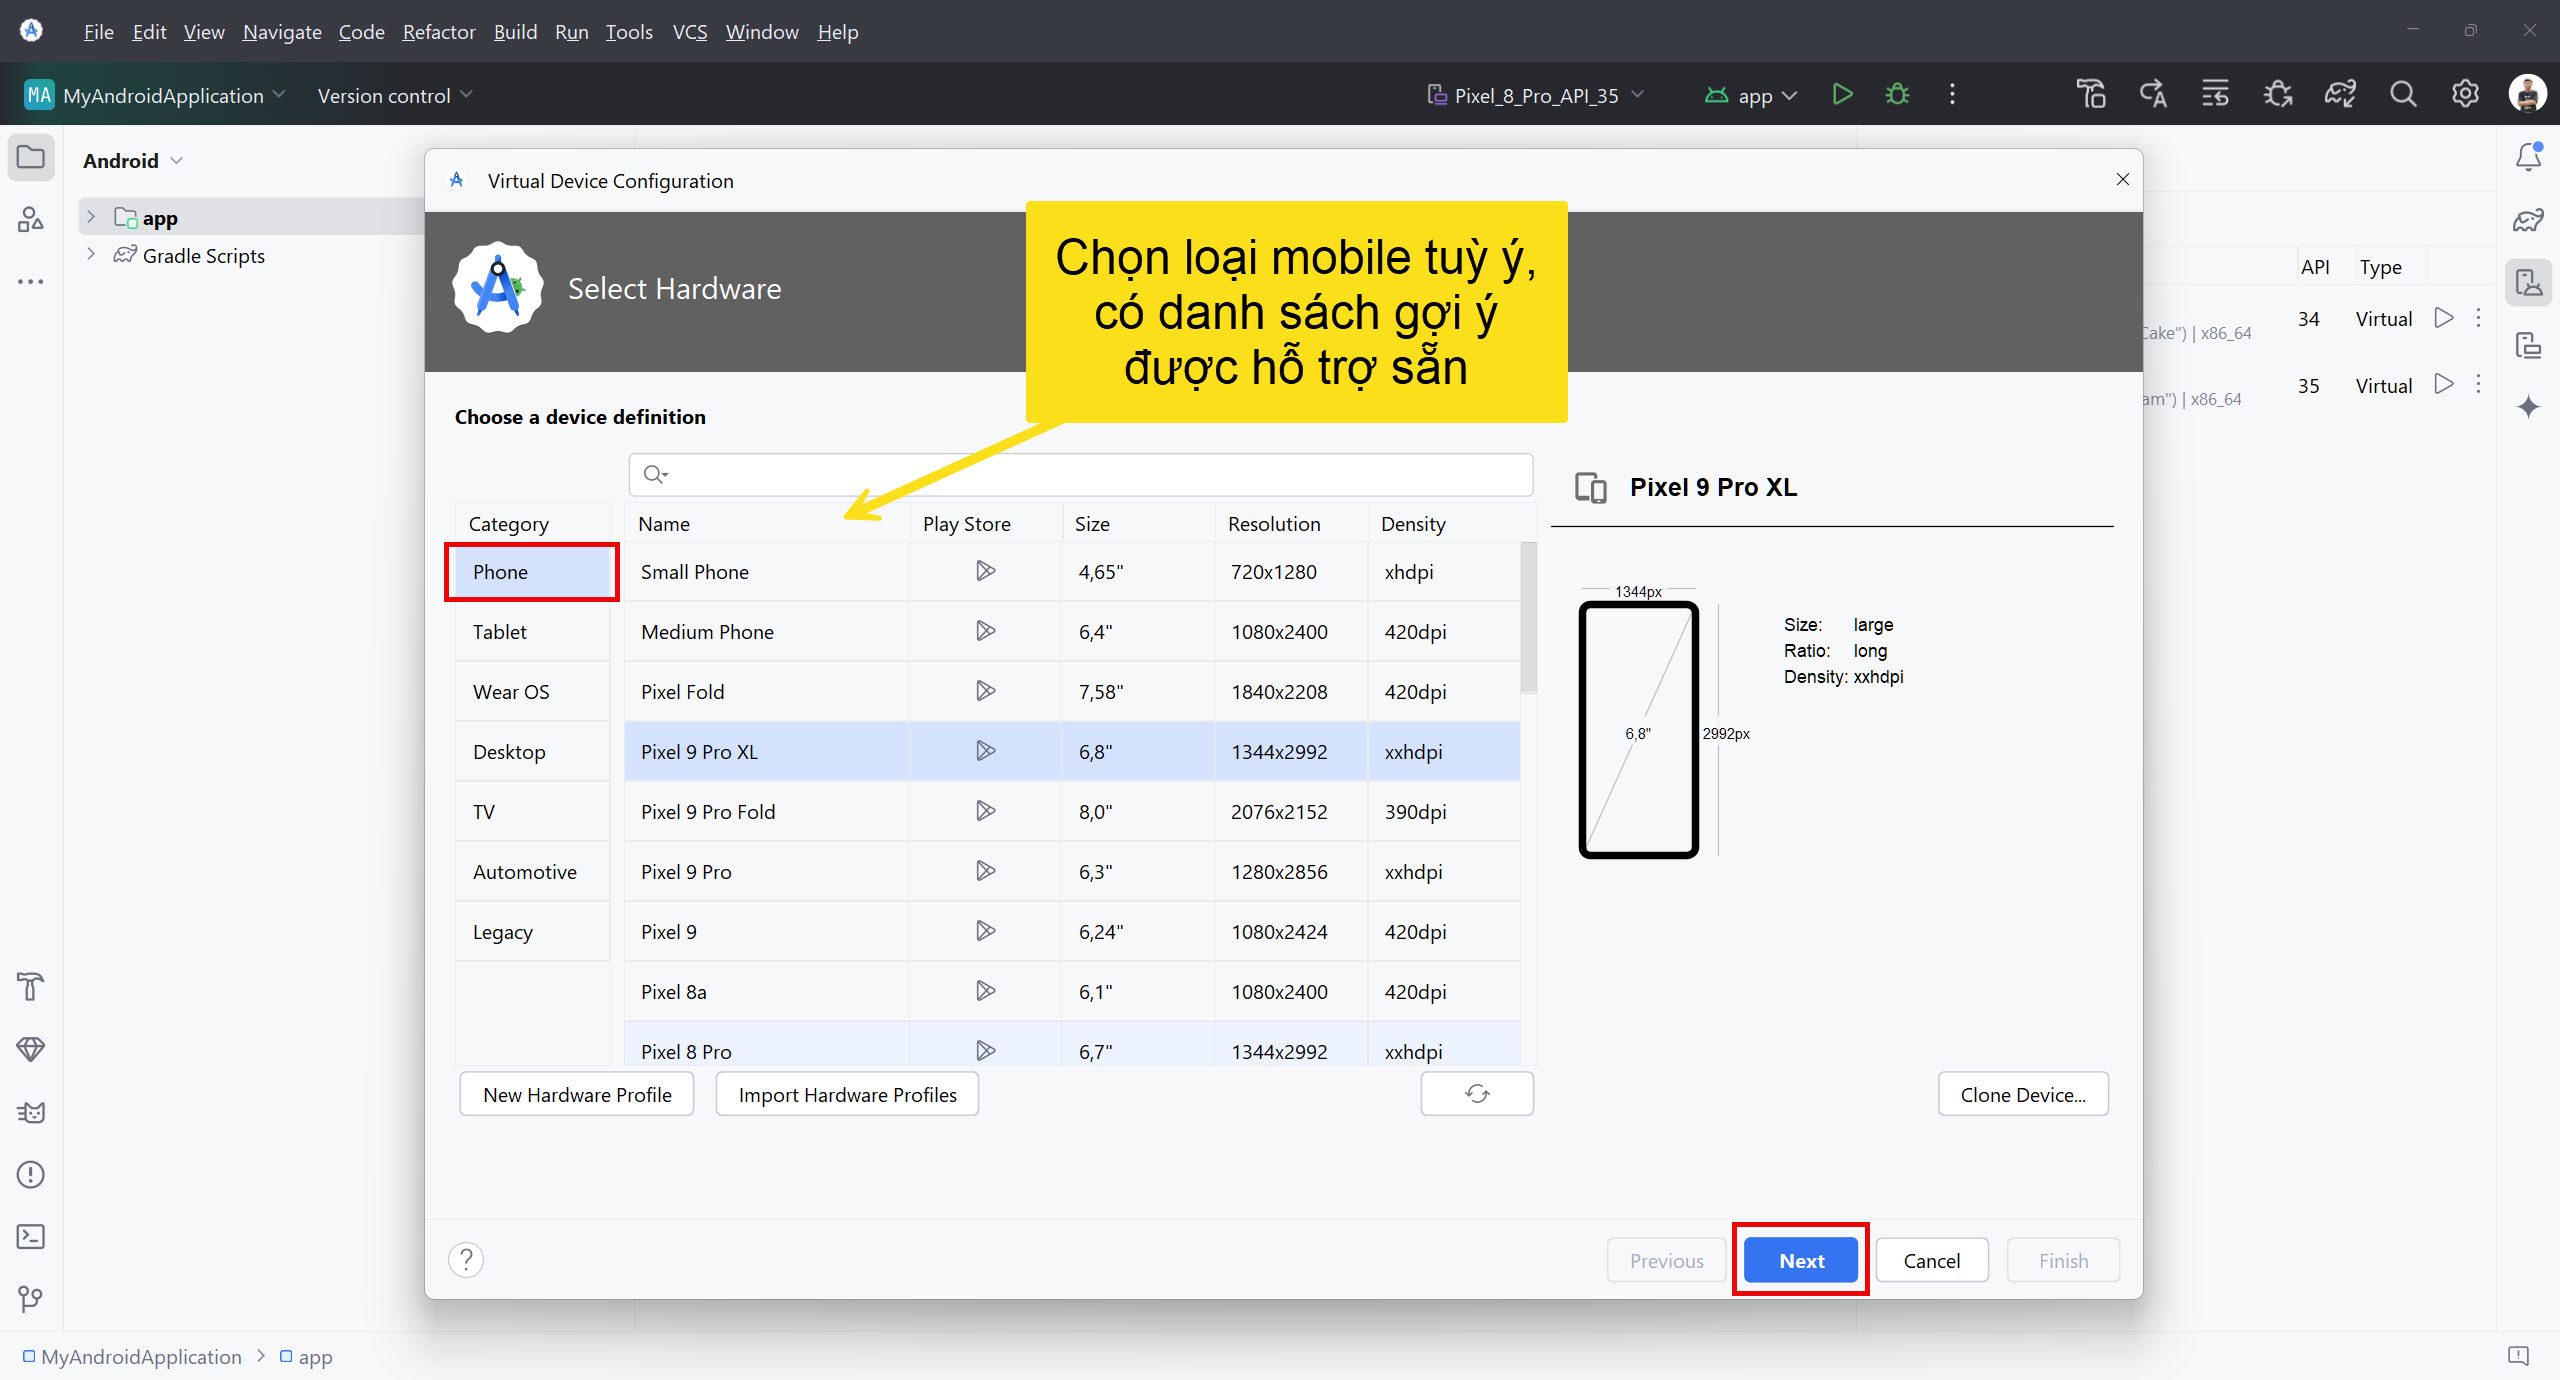Click New Hardware Profile button
The width and height of the screenshot is (2560, 1380).
[x=577, y=1094]
